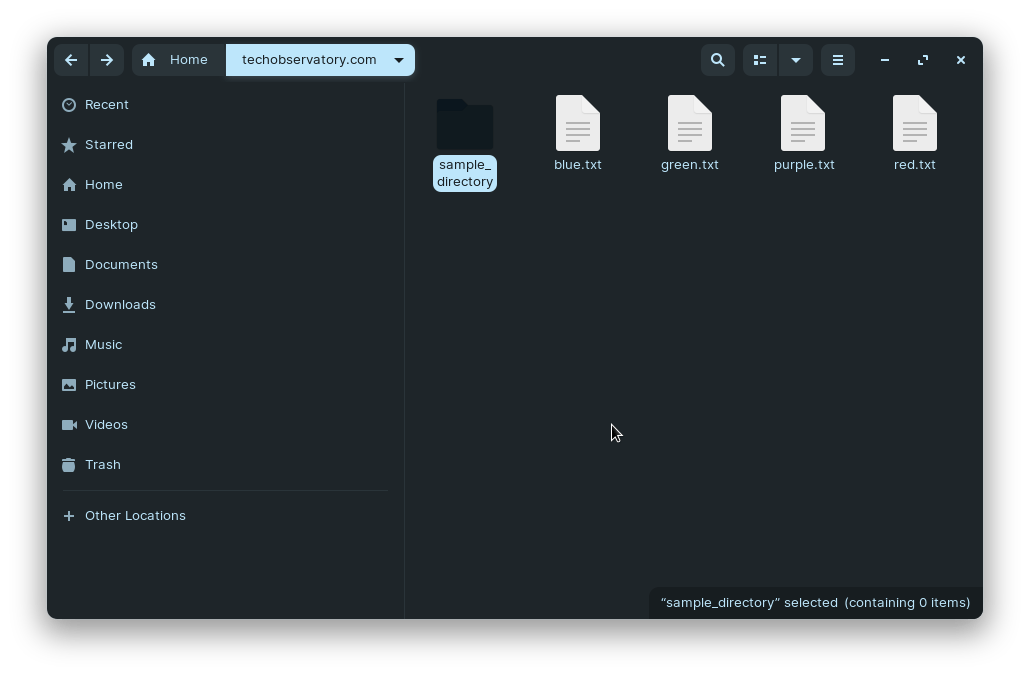The height and width of the screenshot is (676, 1030).
Task: Navigate forward with the forward arrow
Action: 107,60
